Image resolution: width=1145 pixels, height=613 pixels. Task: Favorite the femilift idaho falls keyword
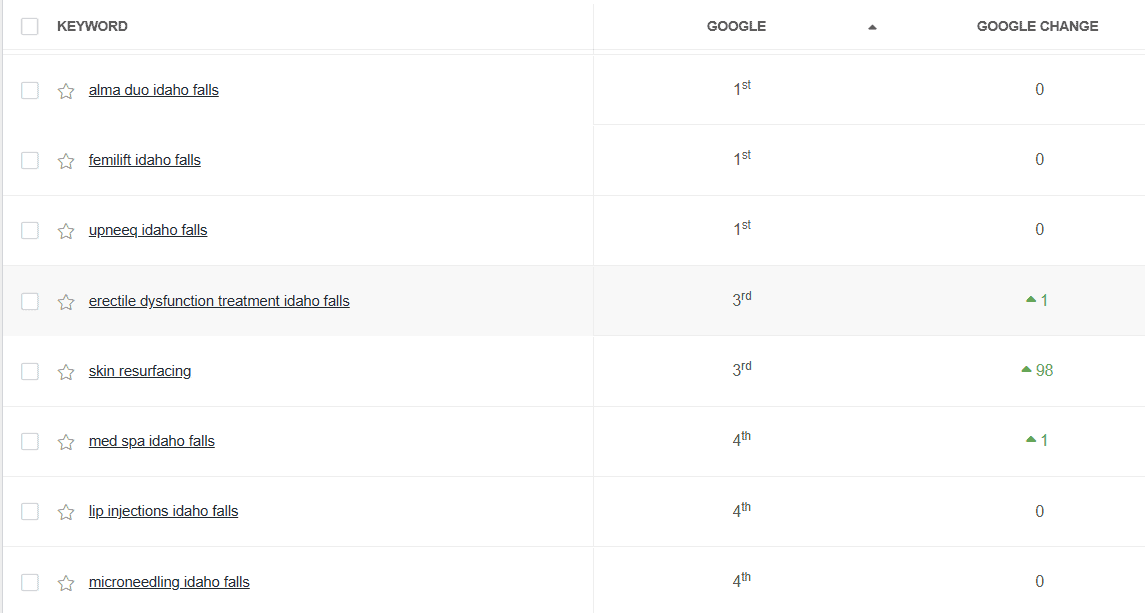[66, 161]
